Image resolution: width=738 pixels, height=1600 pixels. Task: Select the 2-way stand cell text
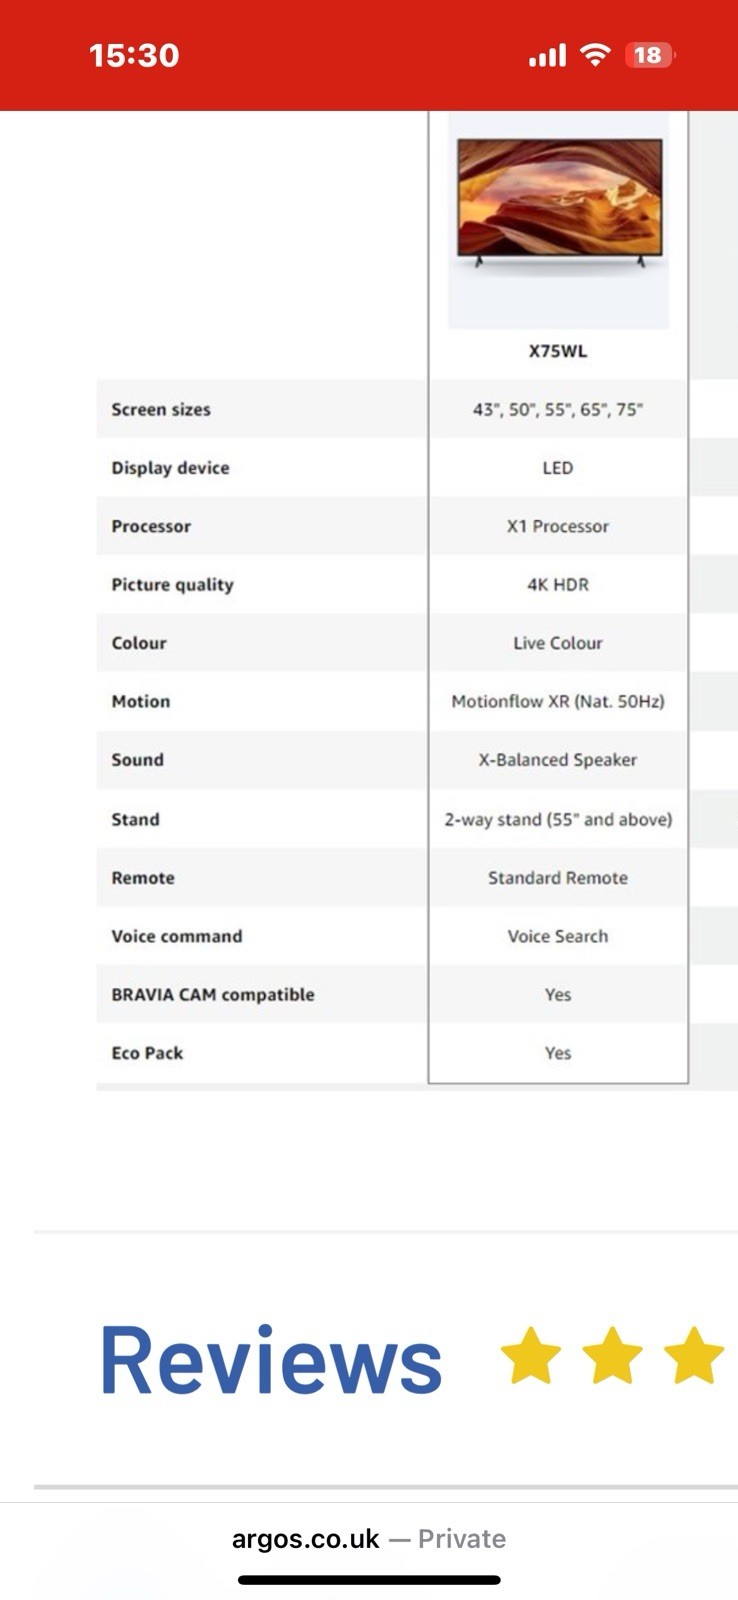tap(558, 819)
